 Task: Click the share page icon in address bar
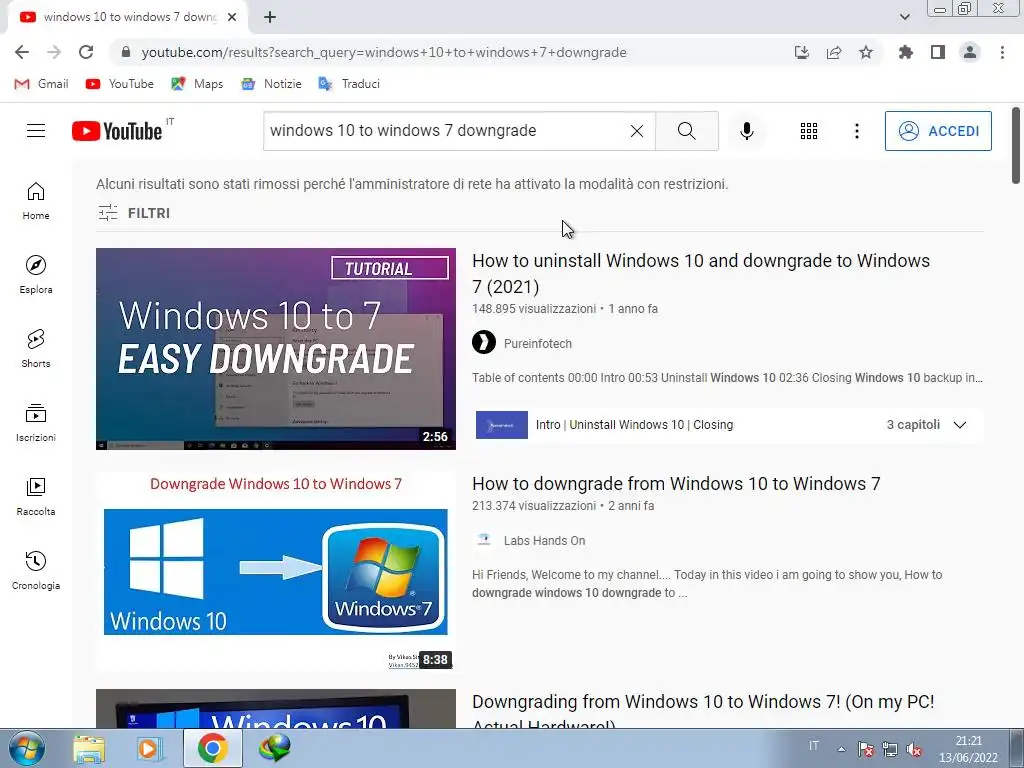(x=834, y=52)
